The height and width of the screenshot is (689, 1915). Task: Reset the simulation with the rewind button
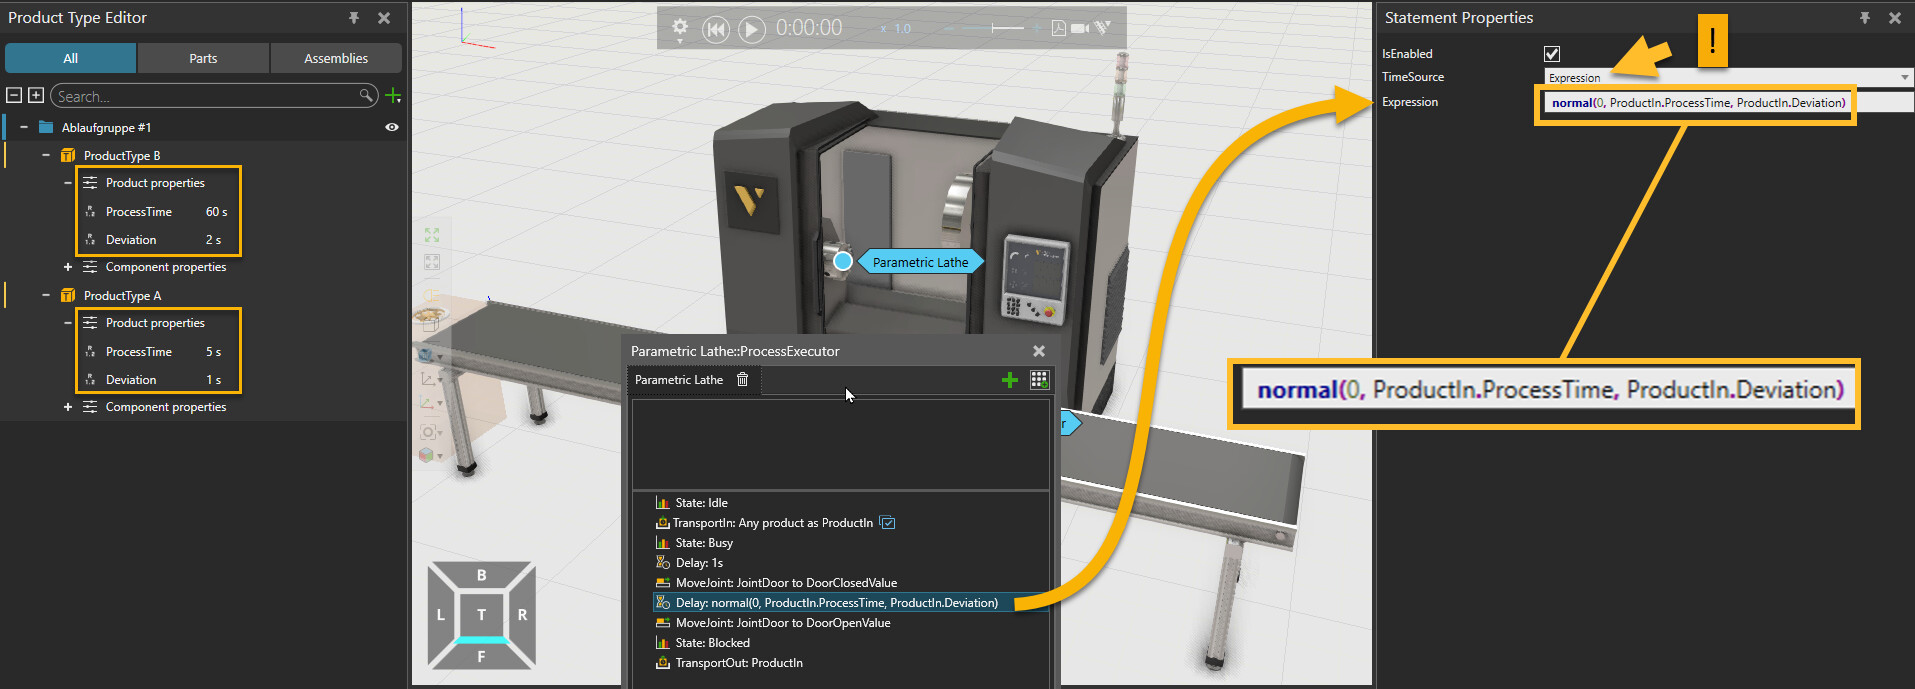tap(715, 29)
